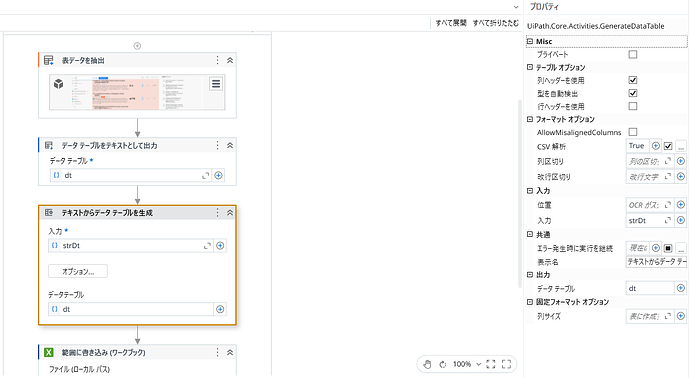Expand the editor for the dt data table field
The height and width of the screenshot is (378, 690).
coord(206,175)
